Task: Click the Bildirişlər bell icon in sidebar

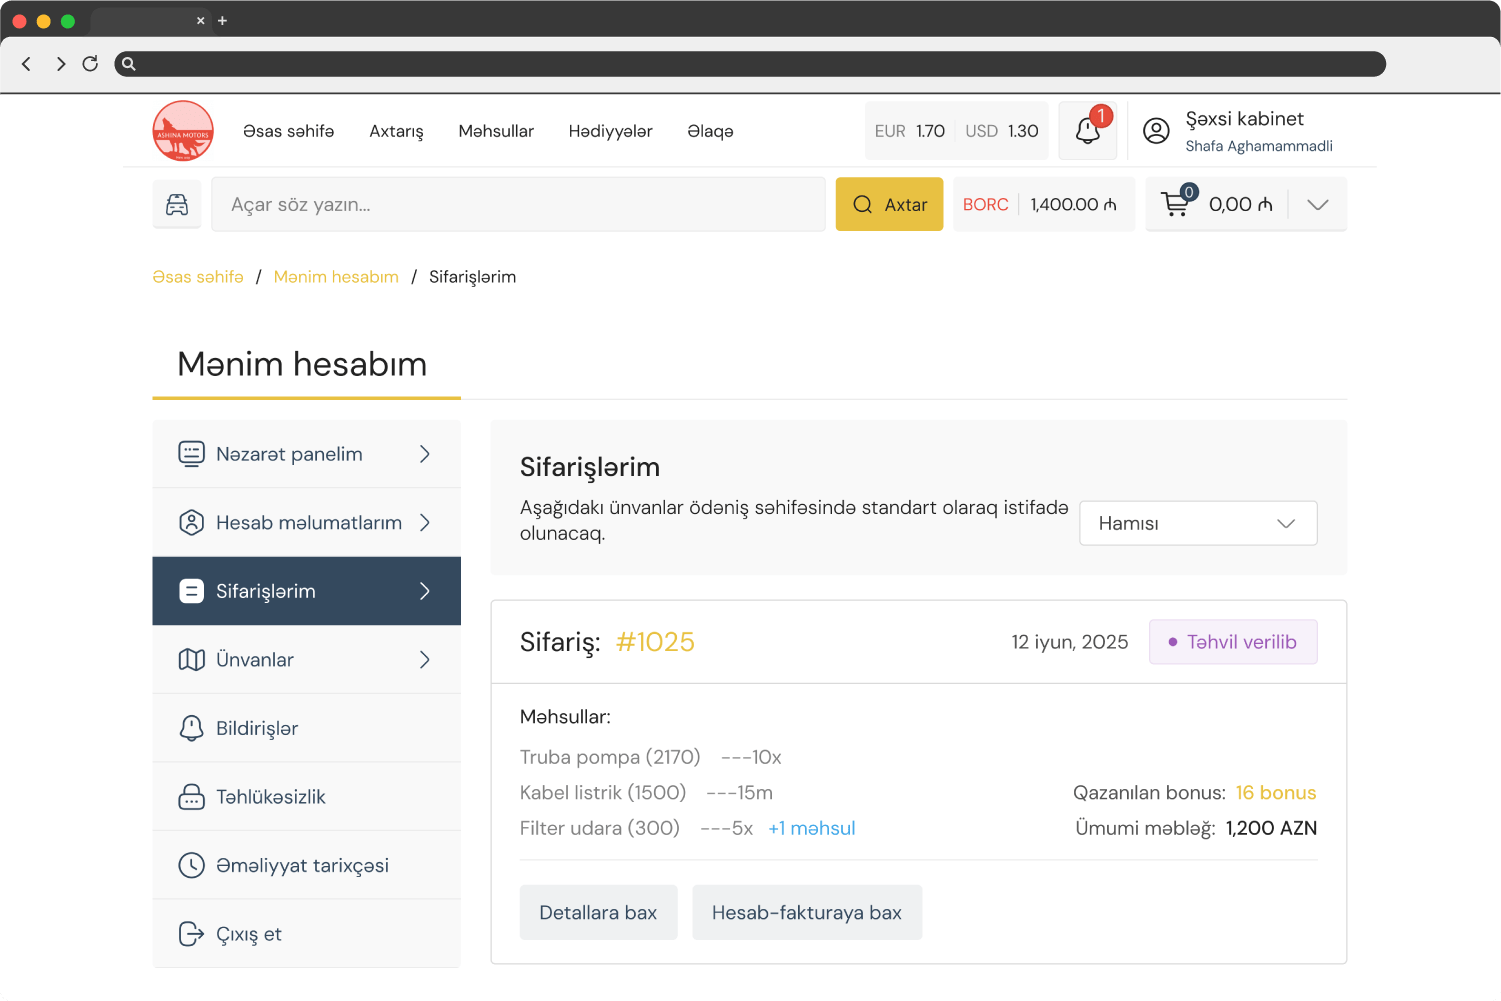Action: (191, 728)
